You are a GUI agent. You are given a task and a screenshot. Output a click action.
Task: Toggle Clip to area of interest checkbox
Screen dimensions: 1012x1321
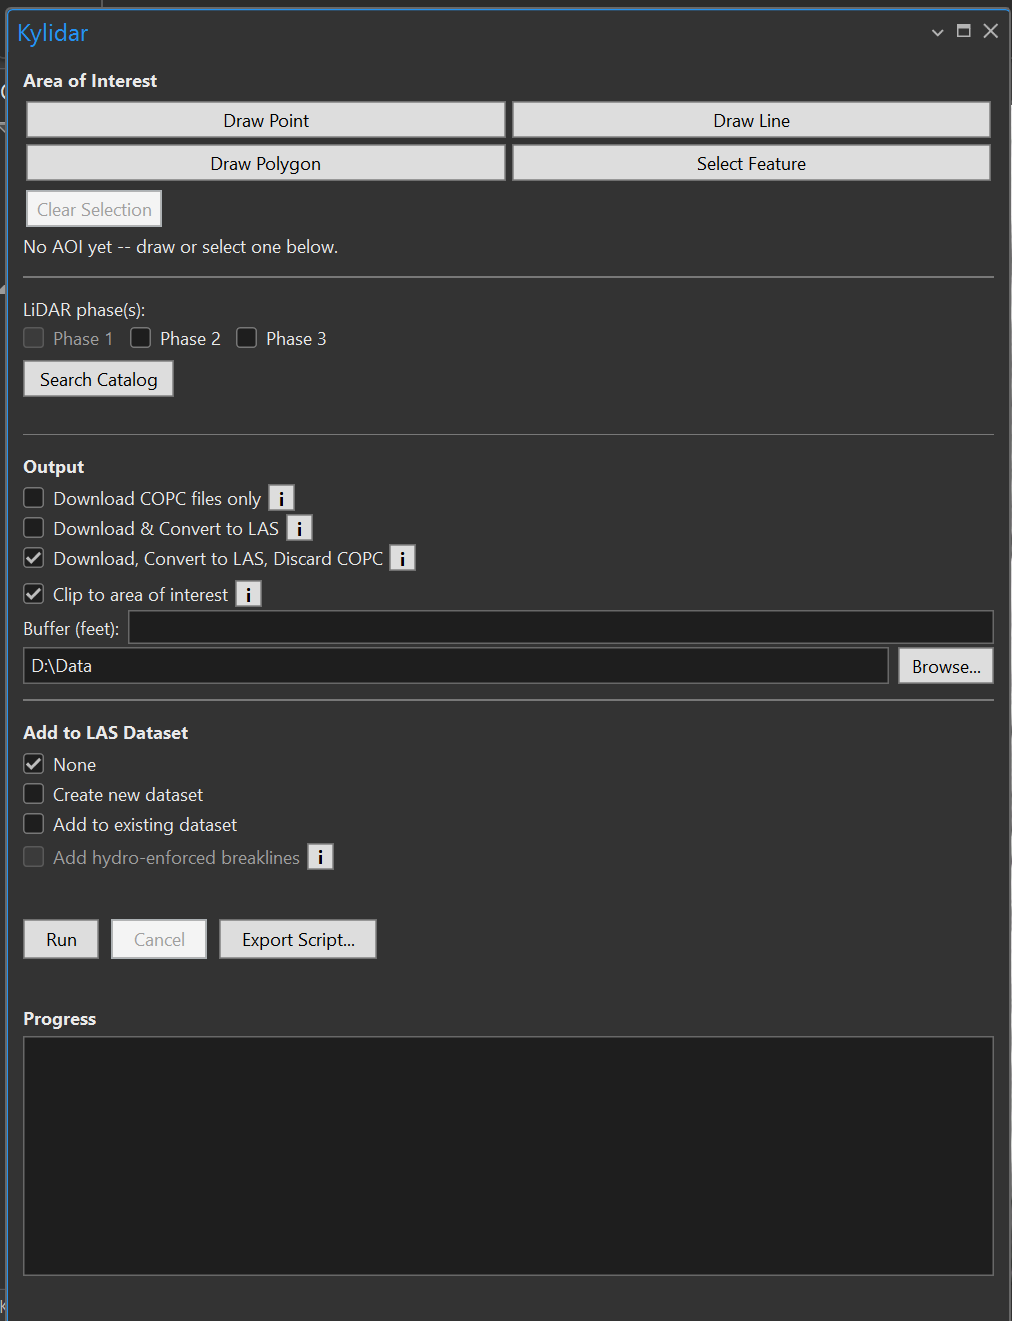pyautogui.click(x=34, y=594)
